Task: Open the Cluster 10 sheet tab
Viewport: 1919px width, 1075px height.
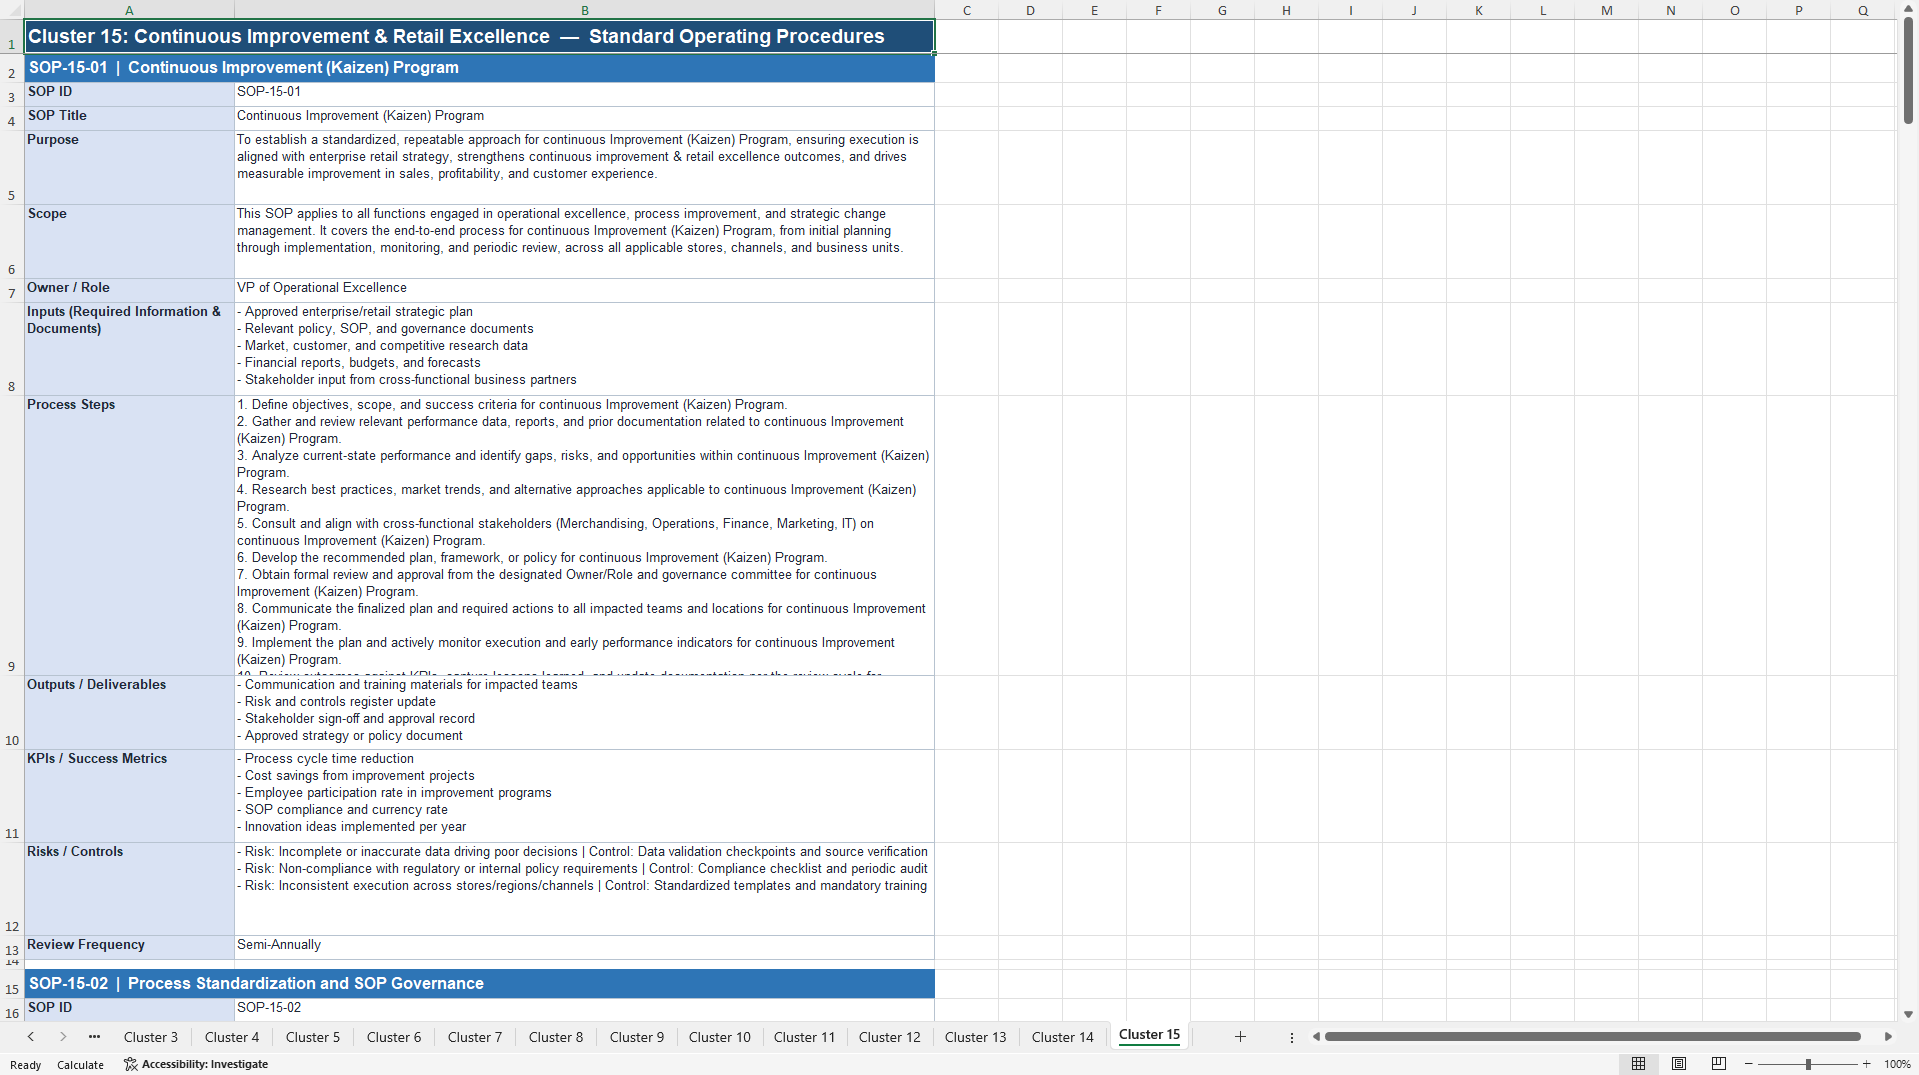Action: [x=720, y=1037]
